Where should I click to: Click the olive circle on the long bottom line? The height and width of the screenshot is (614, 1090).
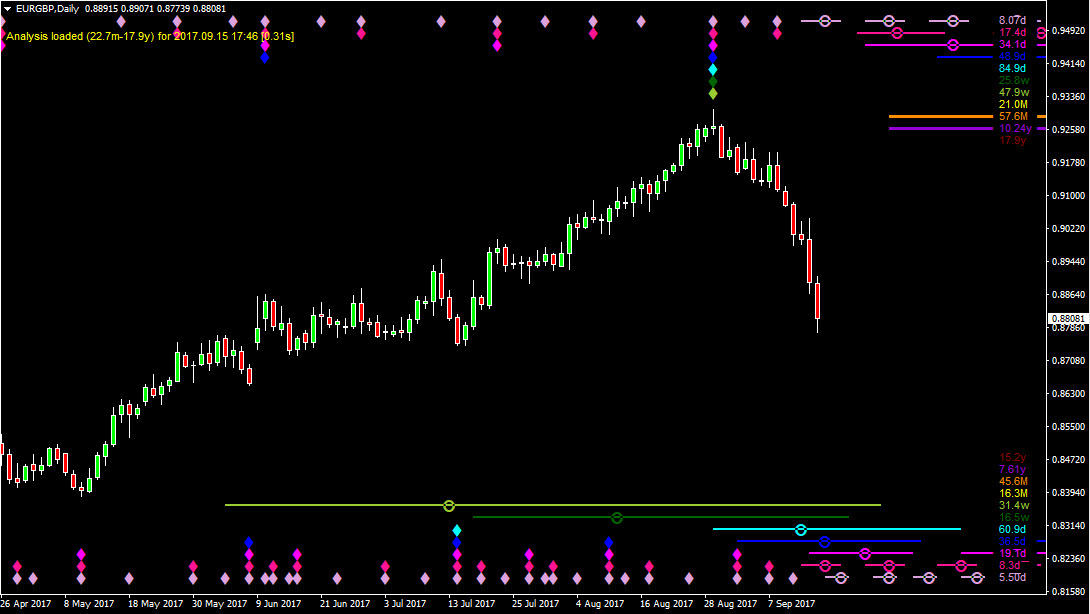point(449,505)
